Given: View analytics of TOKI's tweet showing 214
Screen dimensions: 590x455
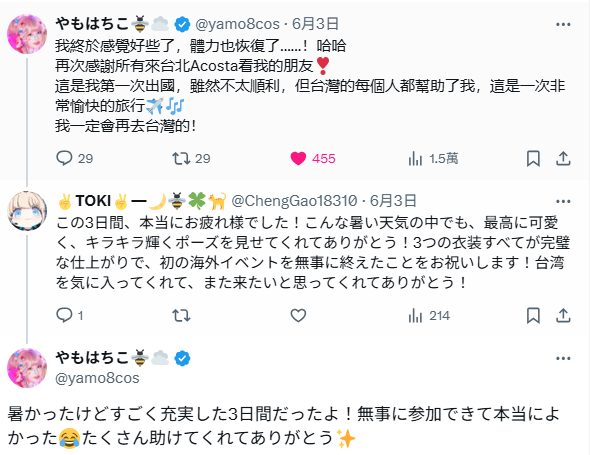Looking at the screenshot, I should coord(429,315).
